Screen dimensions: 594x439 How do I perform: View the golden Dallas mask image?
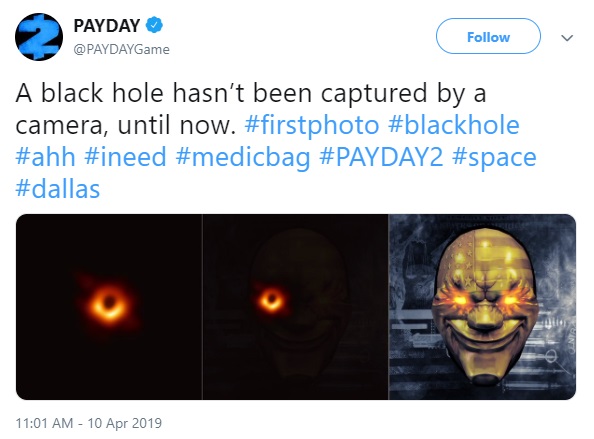[x=482, y=307]
